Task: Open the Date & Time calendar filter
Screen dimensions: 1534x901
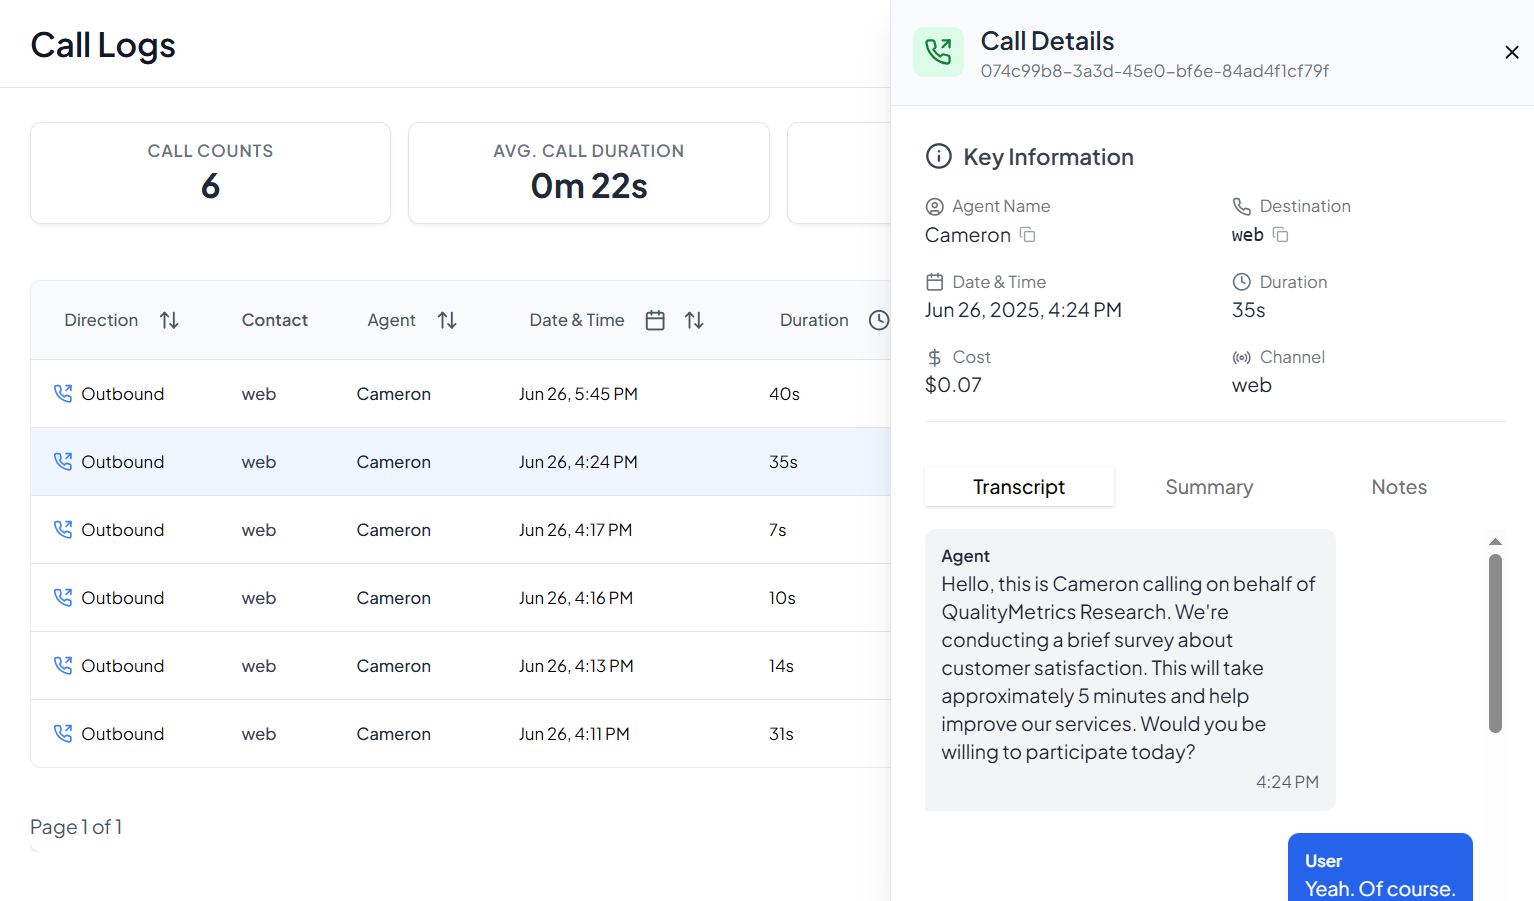Action: (x=655, y=320)
